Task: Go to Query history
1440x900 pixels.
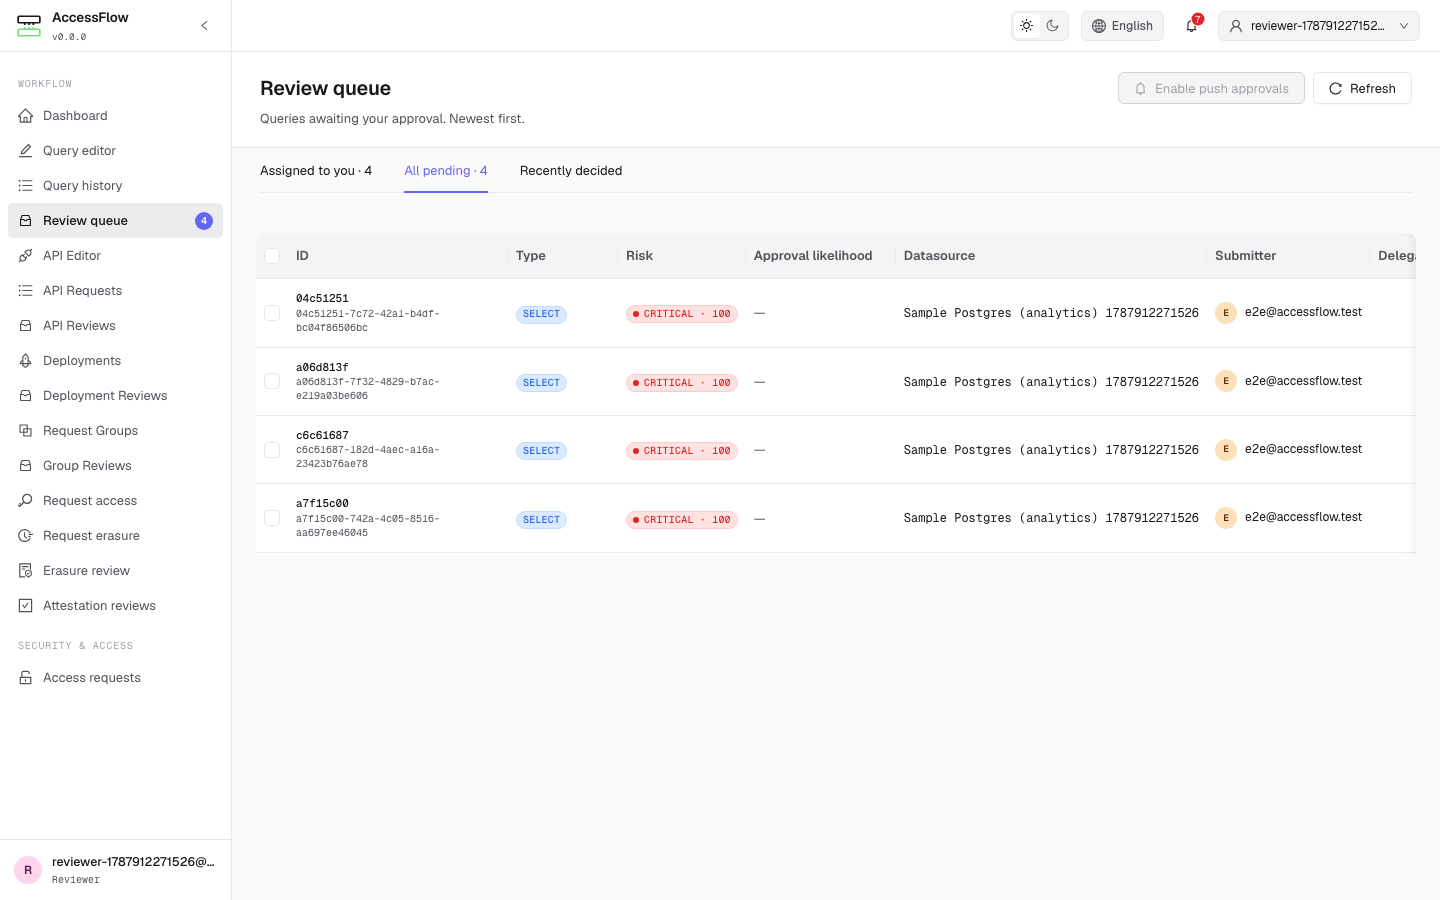Action: coord(115,186)
